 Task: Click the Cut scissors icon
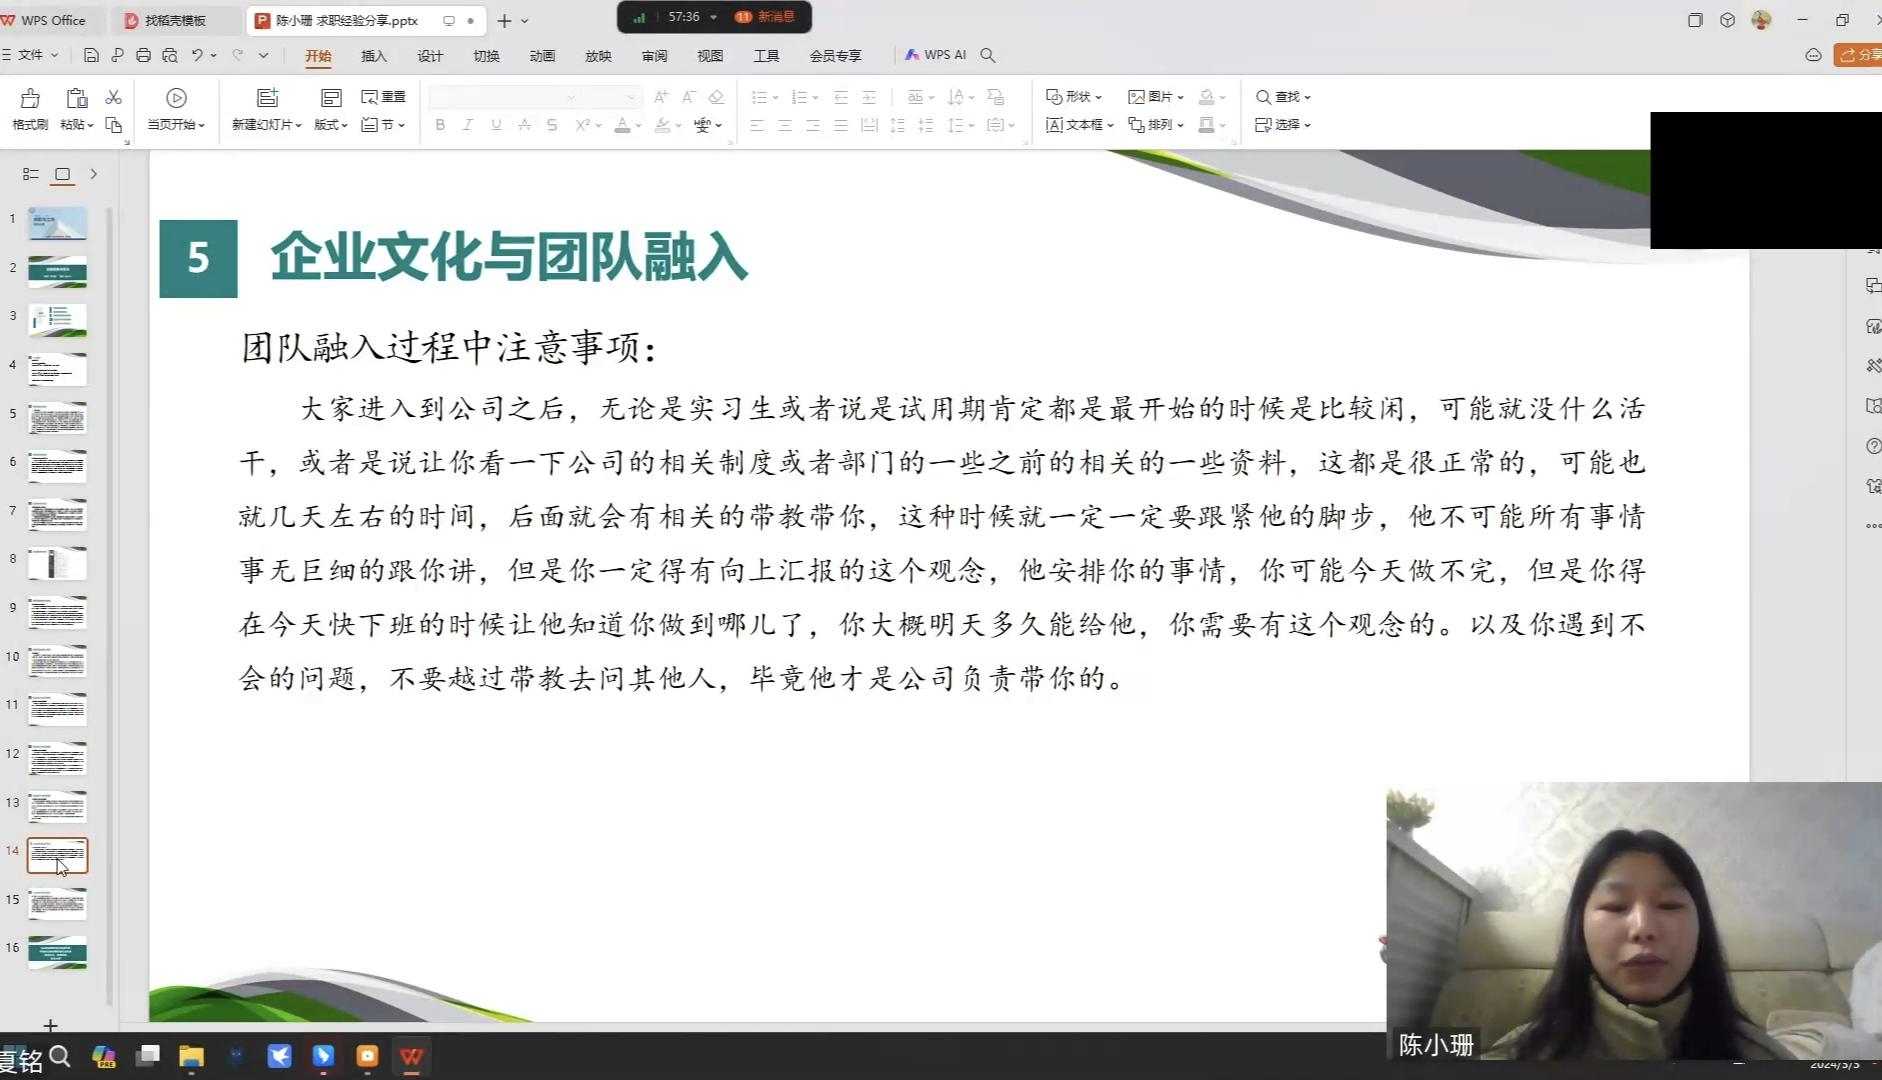113,97
